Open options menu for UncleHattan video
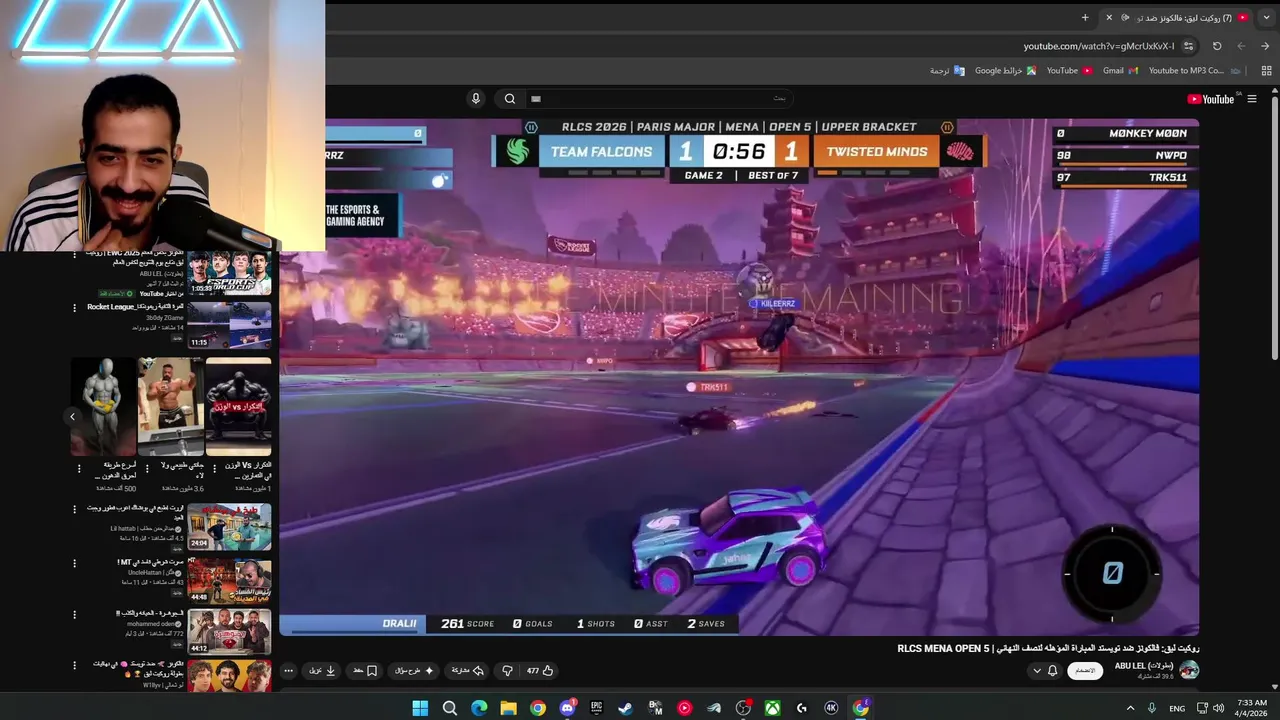Screen dimensions: 1280x720 (74, 563)
